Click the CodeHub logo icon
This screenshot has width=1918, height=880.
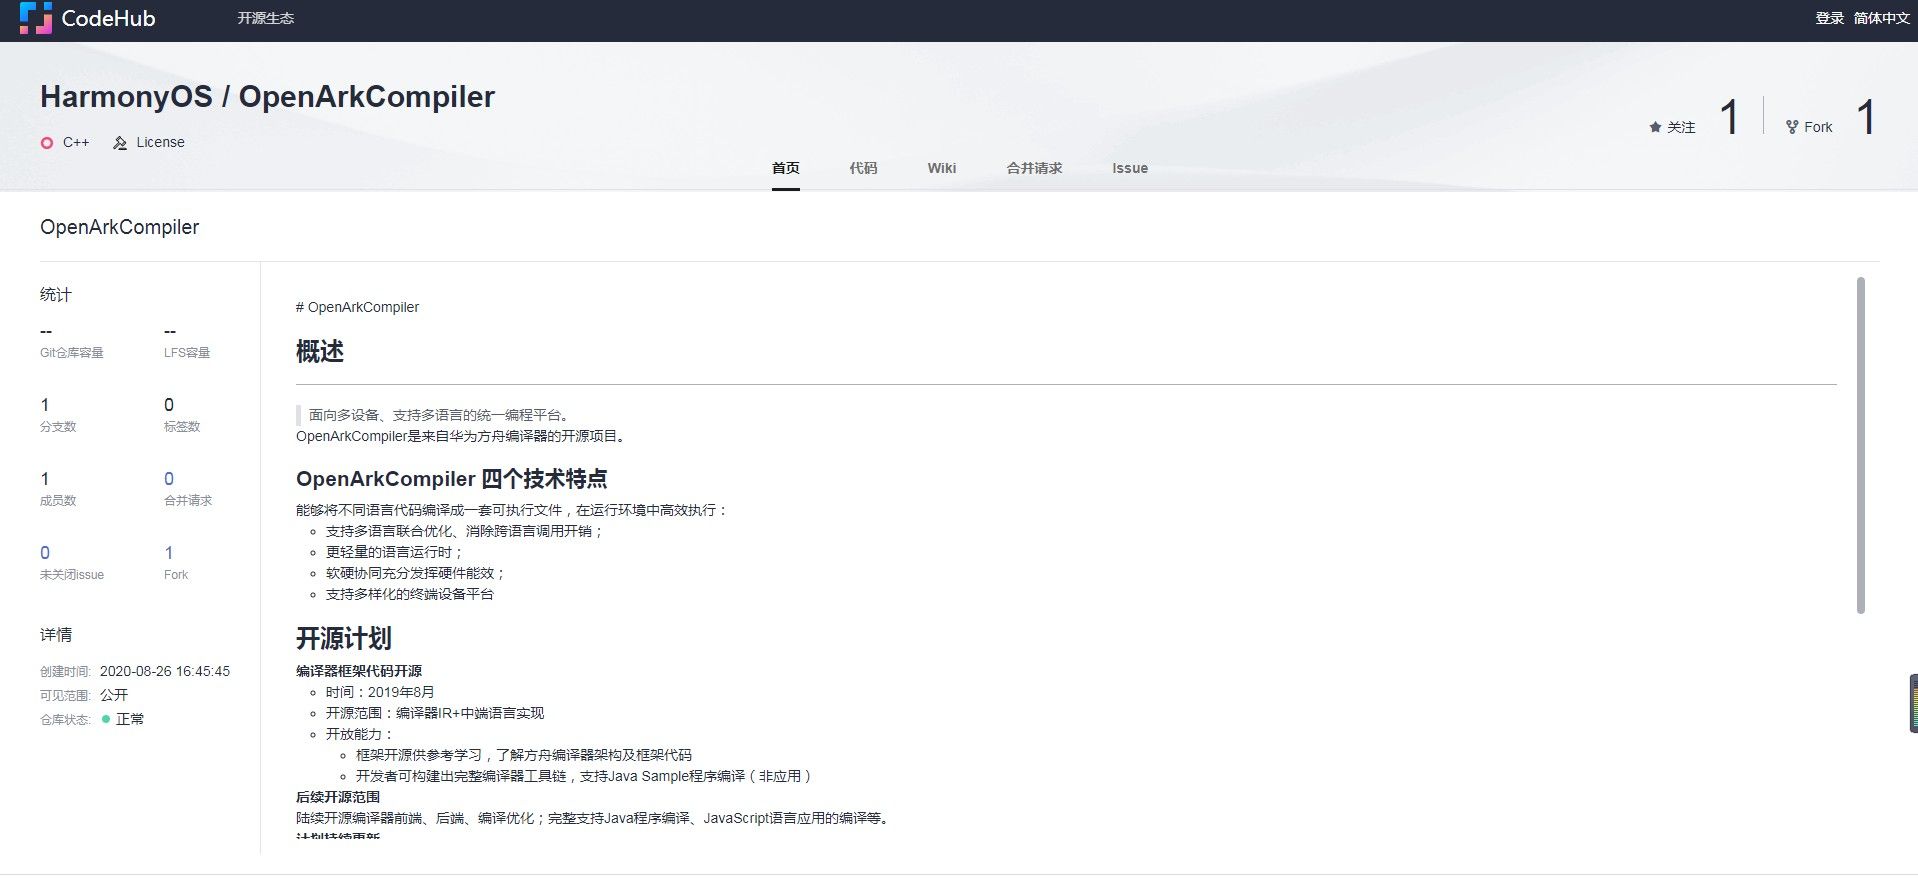pos(36,18)
